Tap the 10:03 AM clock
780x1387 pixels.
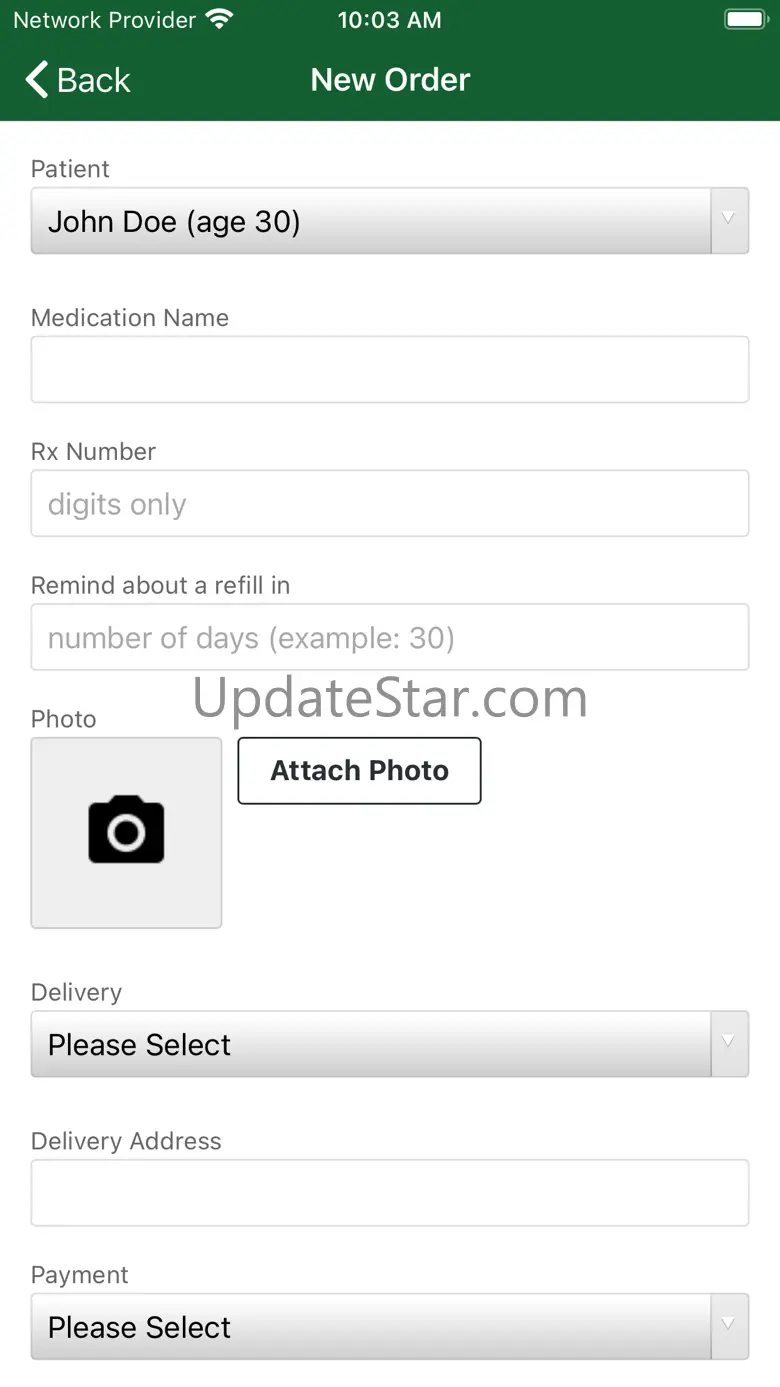[389, 20]
